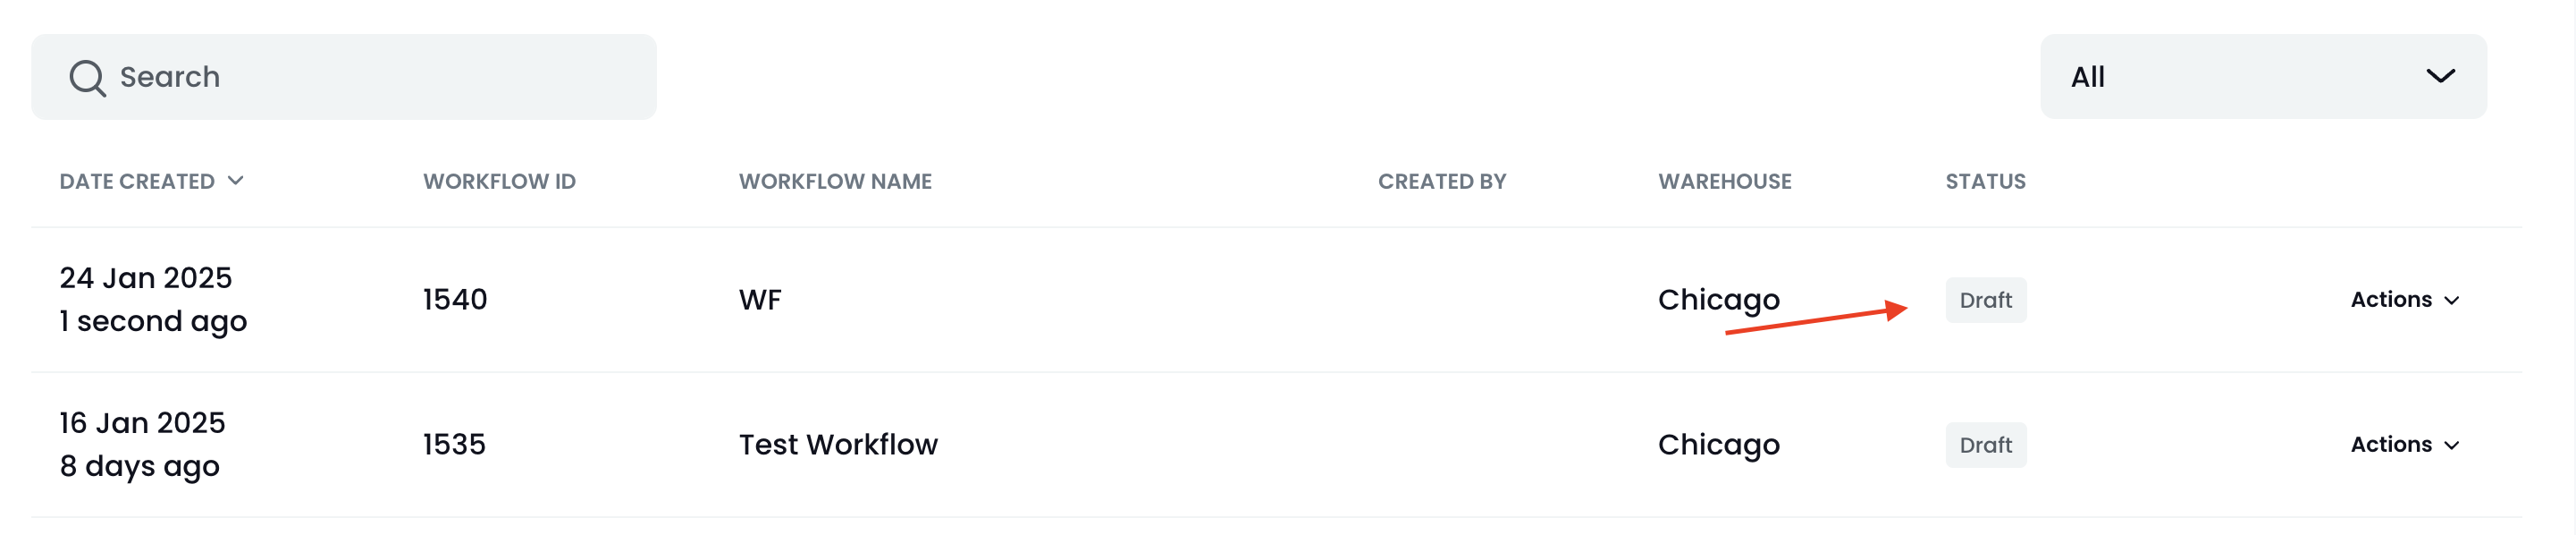Open the workflow named Test Workflow
2576x535 pixels.
[838, 445]
